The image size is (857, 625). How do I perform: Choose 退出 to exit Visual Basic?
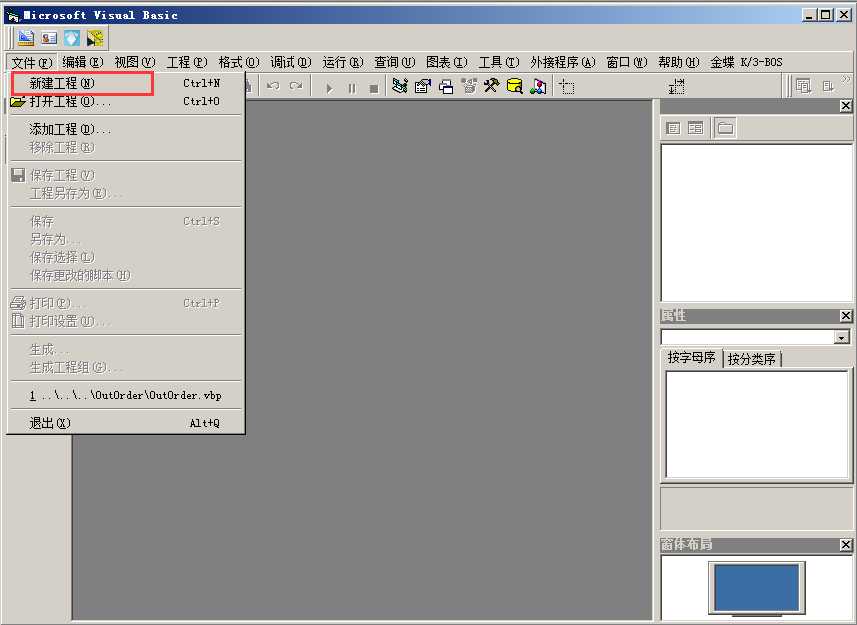pos(125,423)
